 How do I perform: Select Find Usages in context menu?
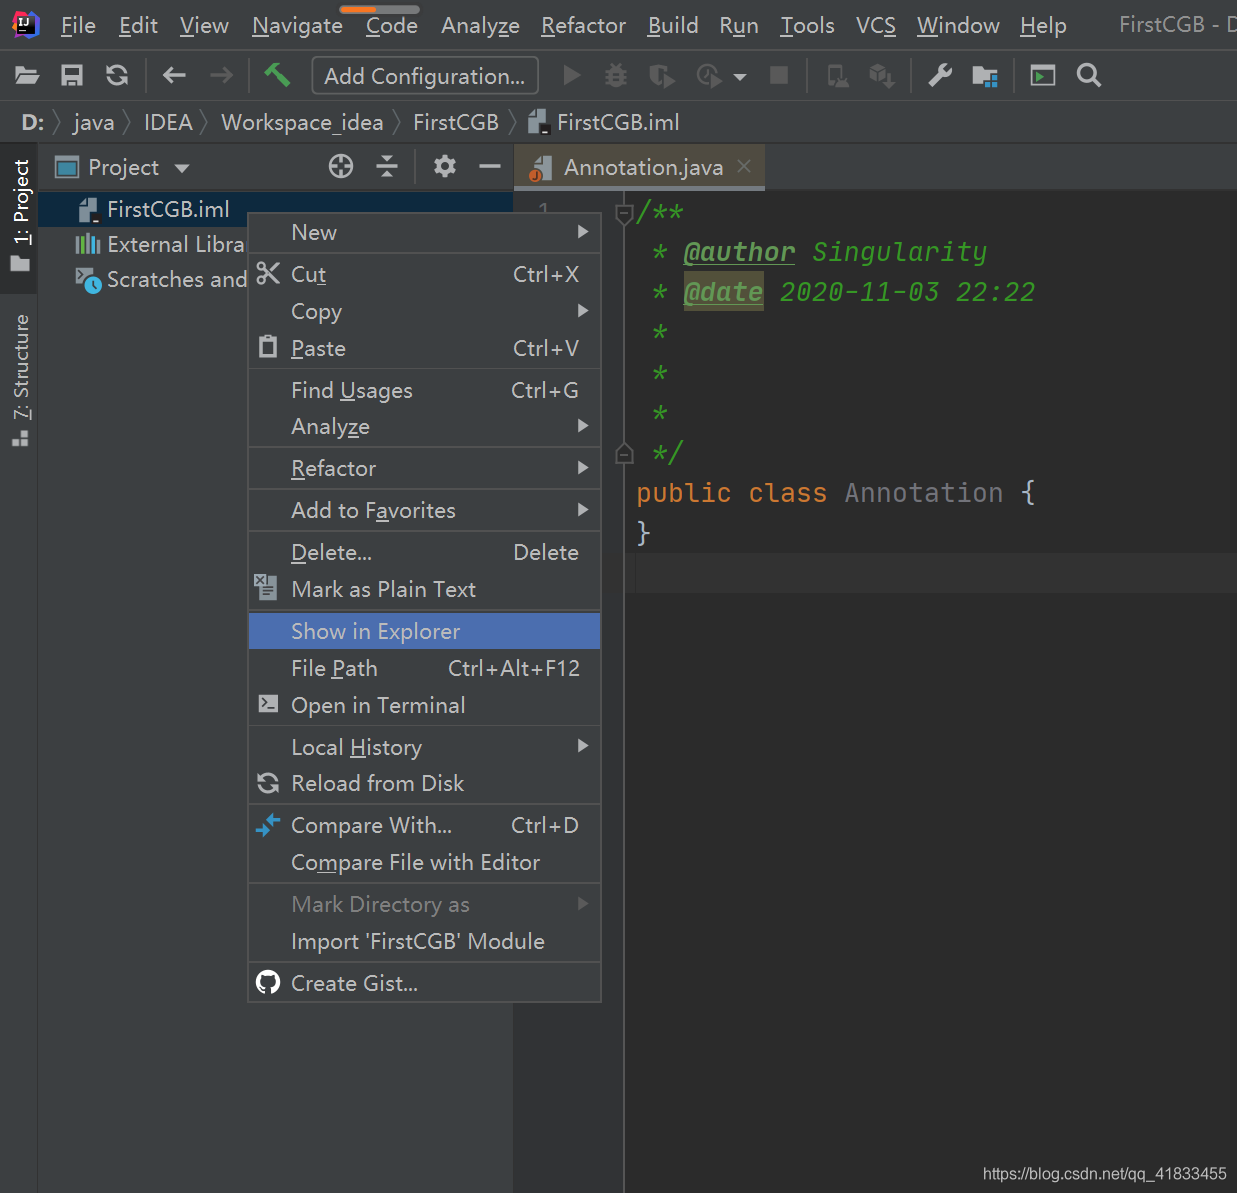coord(424,390)
